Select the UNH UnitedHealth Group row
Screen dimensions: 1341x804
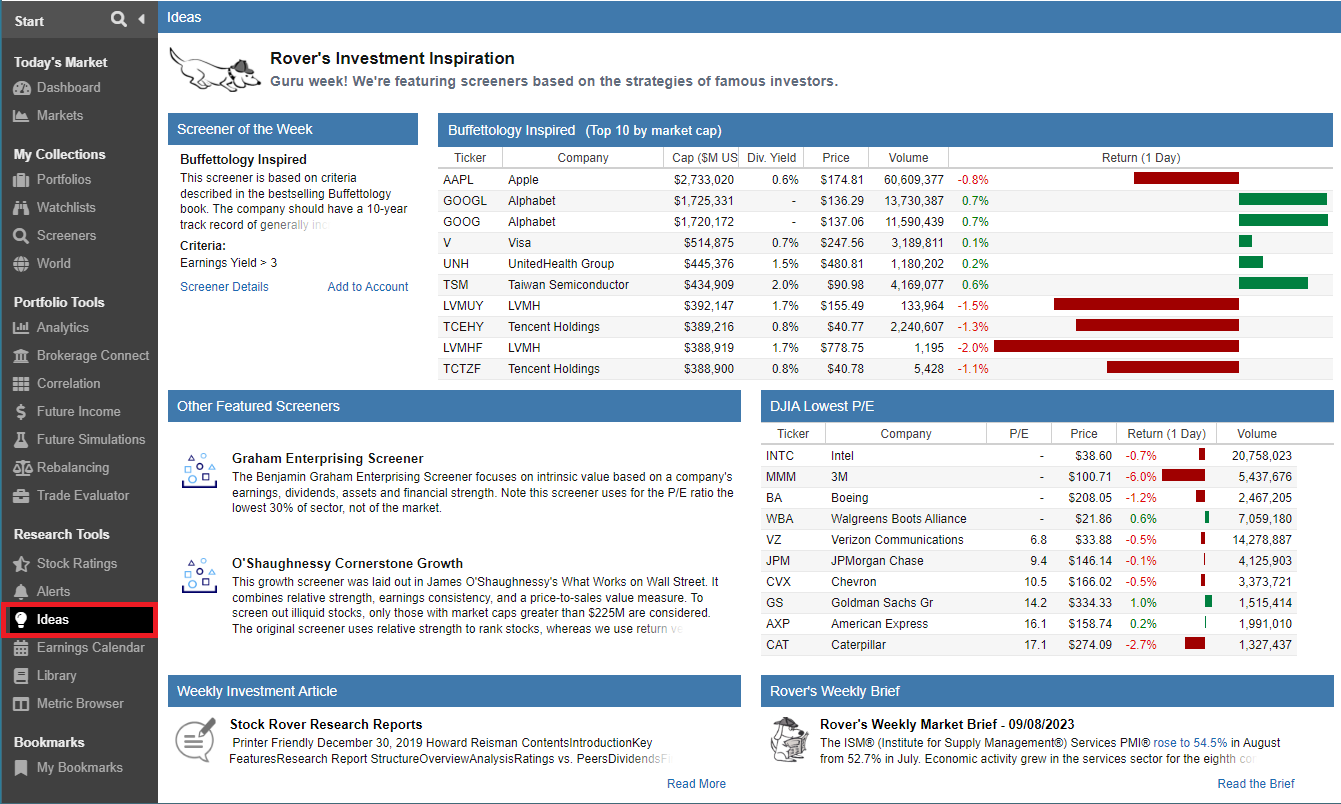click(885, 264)
